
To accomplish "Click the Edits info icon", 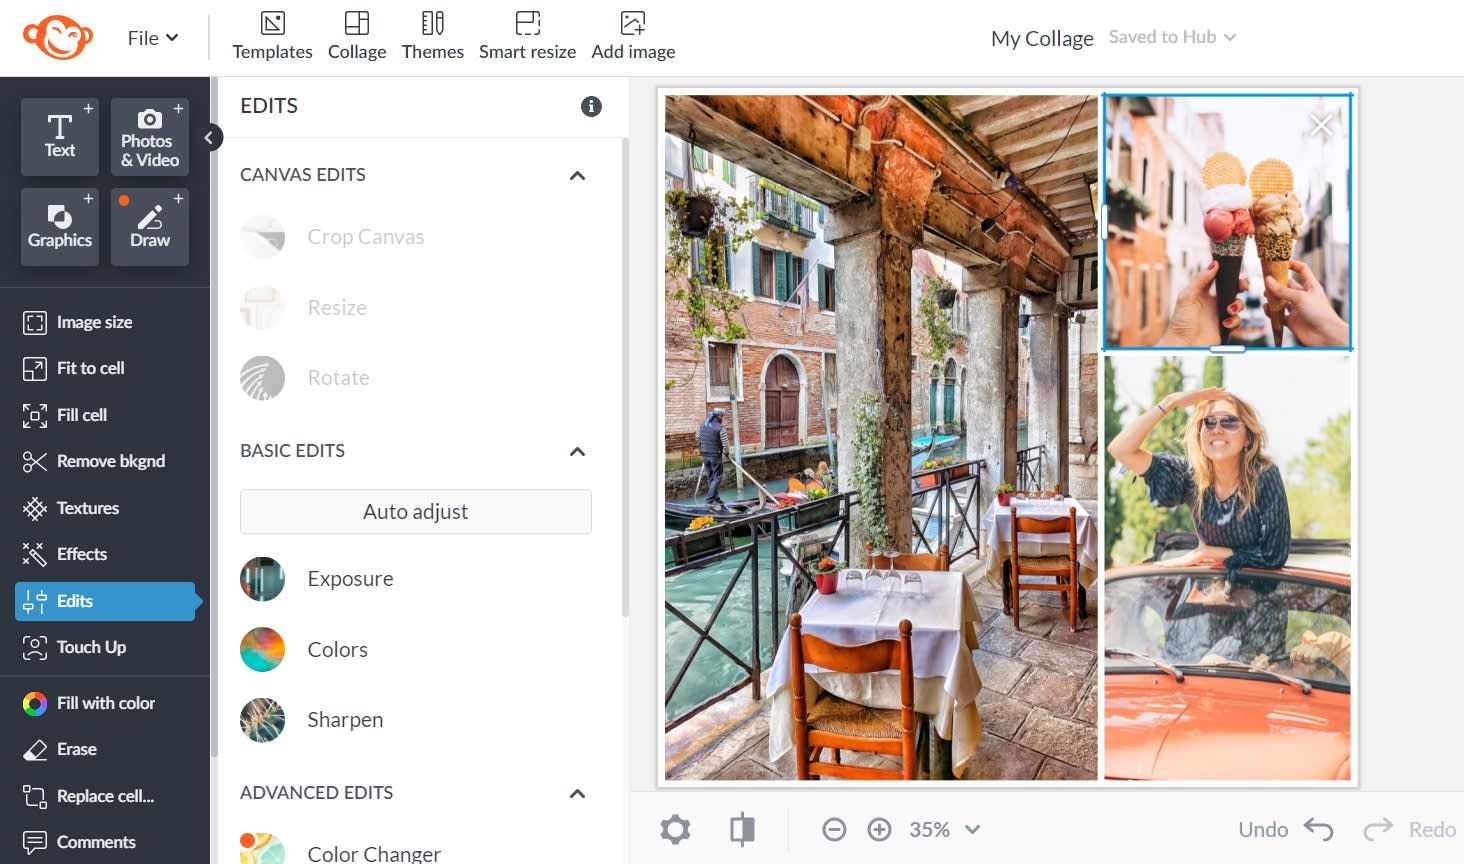I will pos(591,106).
